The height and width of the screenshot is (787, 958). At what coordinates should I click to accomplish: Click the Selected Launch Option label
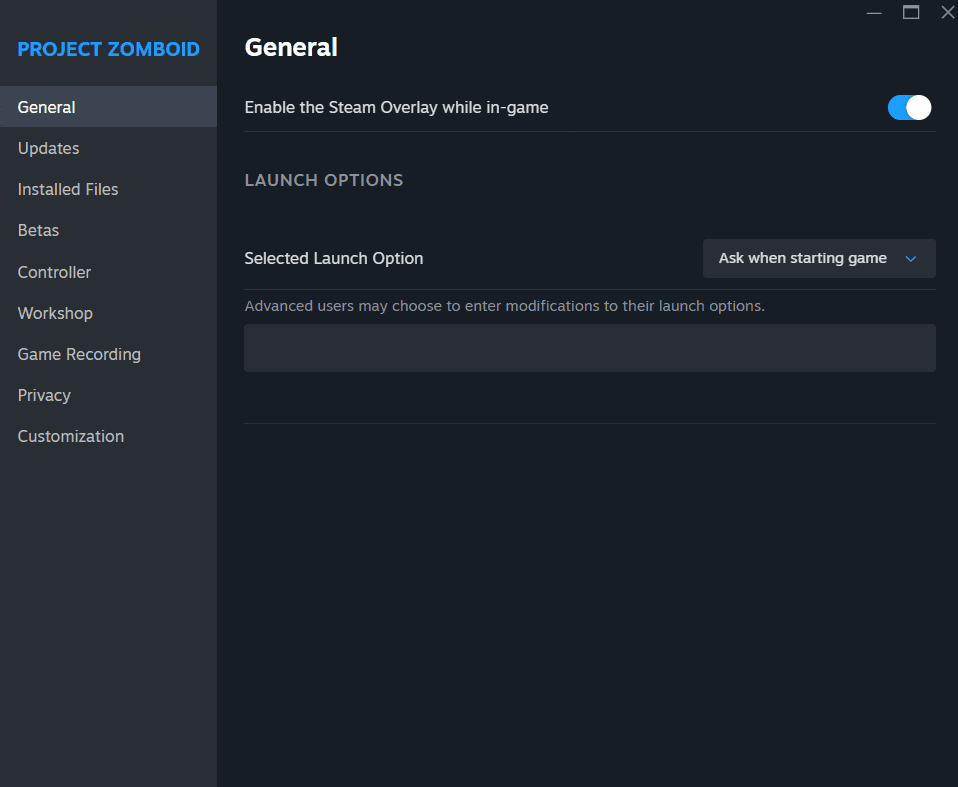333,258
